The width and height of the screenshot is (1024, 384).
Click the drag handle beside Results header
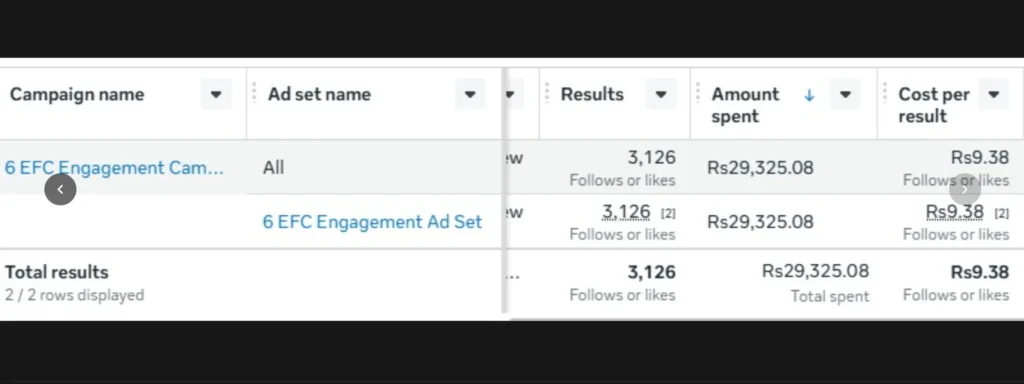pyautogui.click(x=547, y=93)
